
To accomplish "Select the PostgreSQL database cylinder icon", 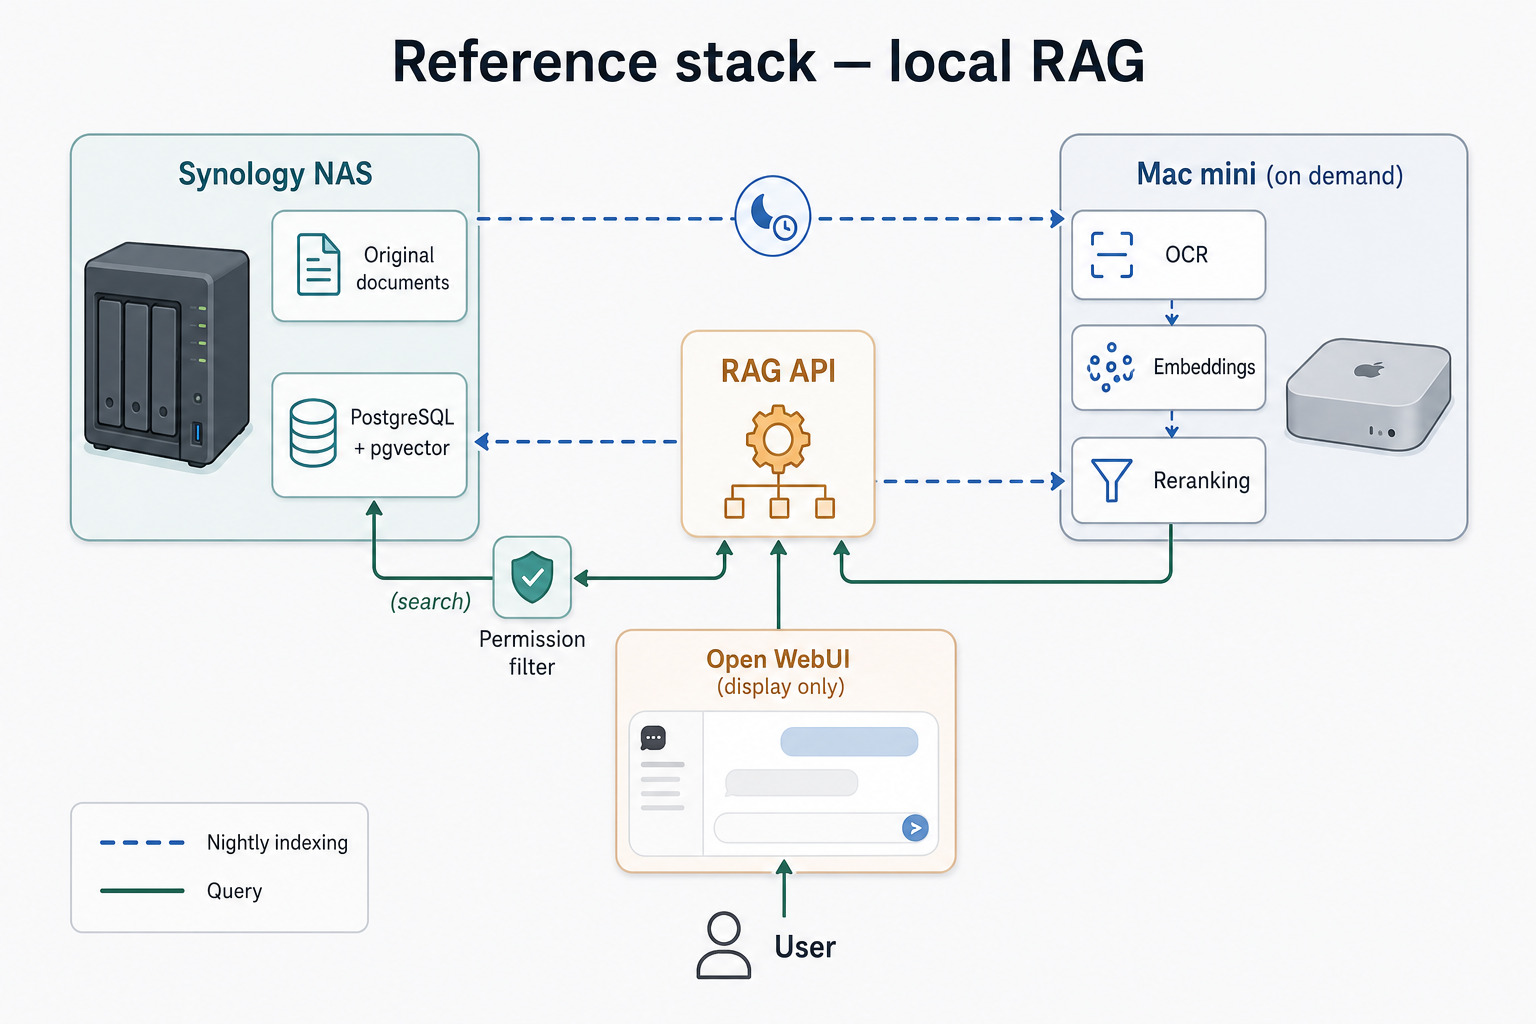I will [x=313, y=433].
